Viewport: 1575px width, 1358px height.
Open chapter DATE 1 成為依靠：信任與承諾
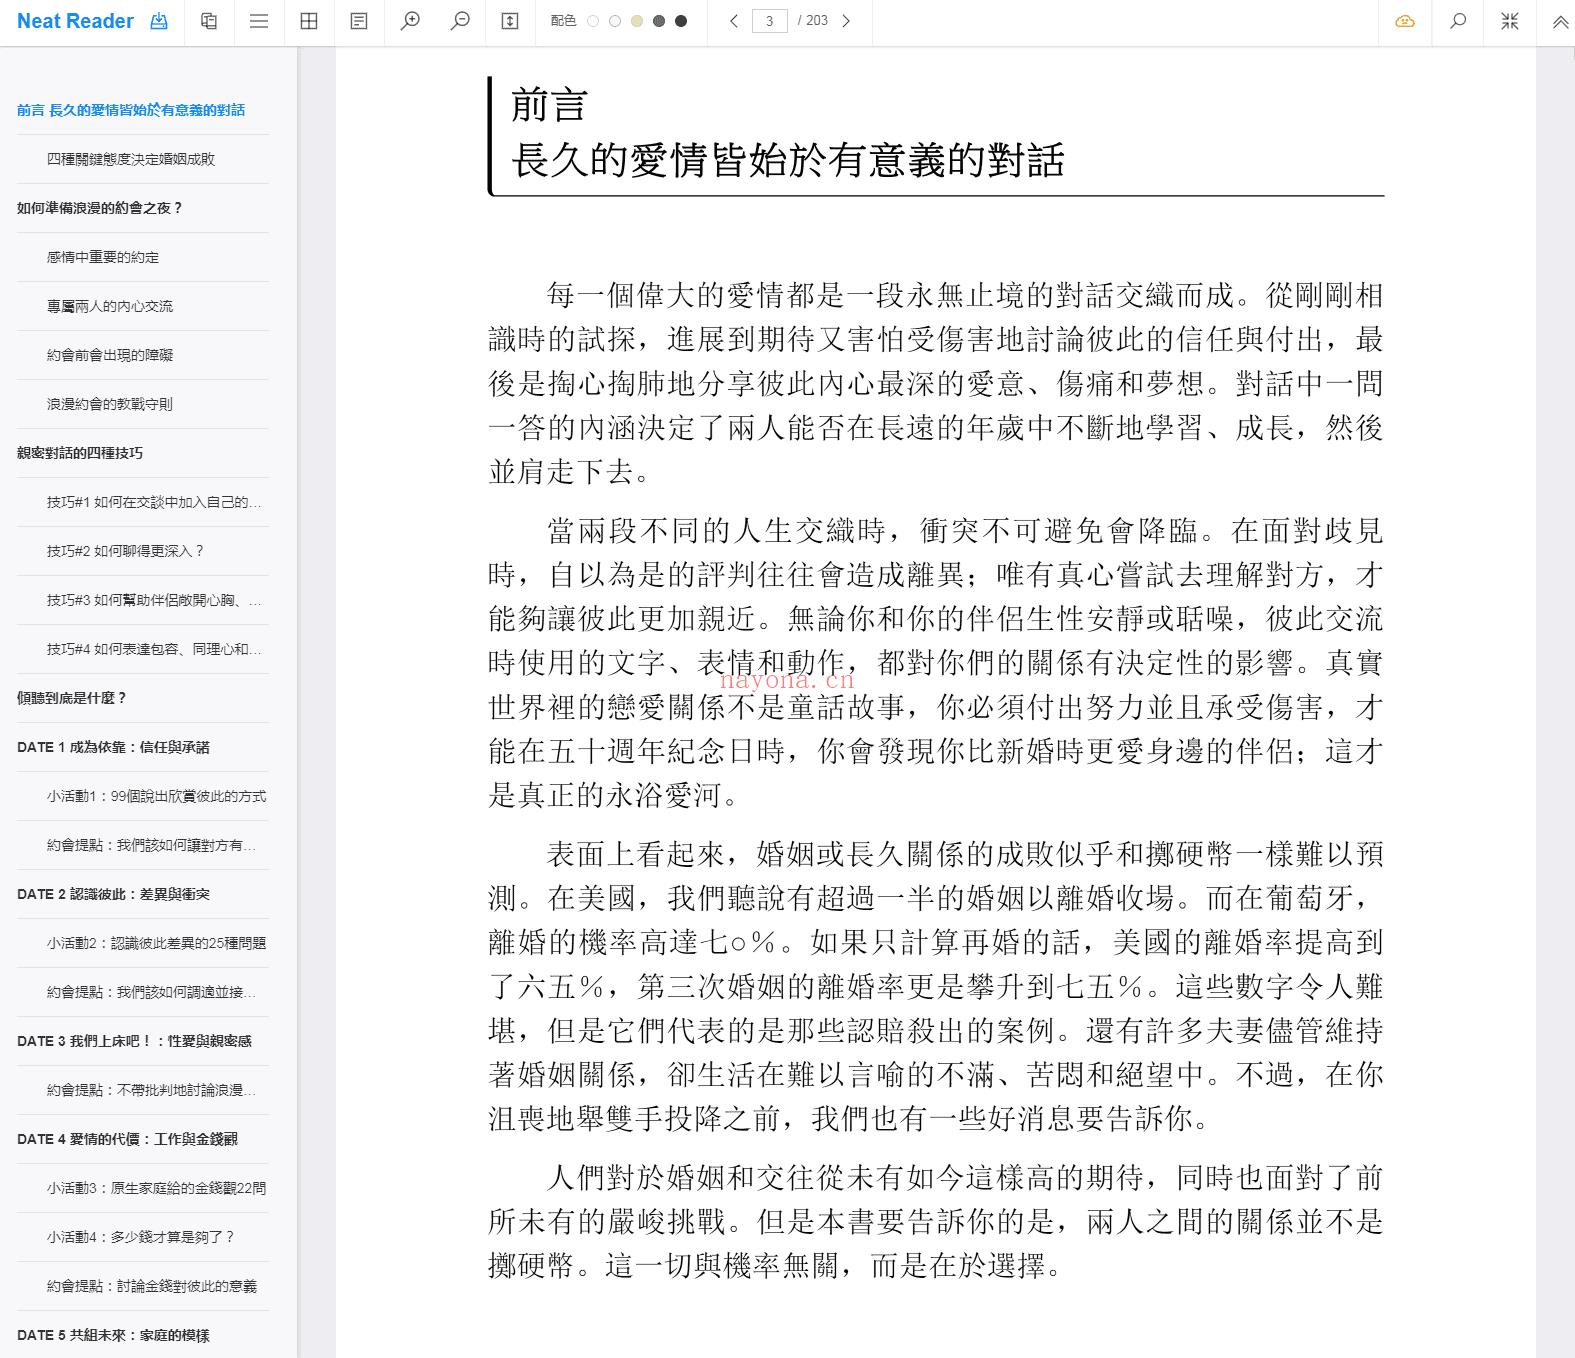click(114, 747)
